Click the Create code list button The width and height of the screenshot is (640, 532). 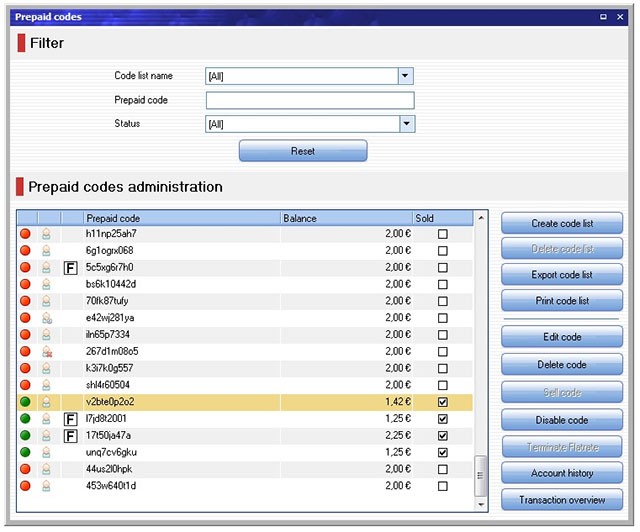click(561, 223)
